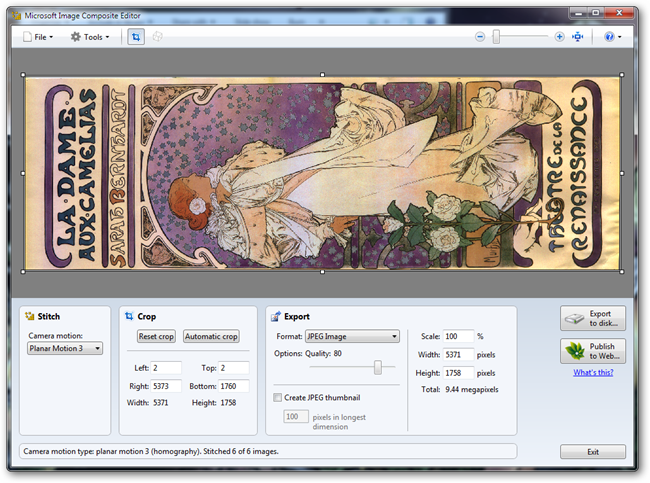
Task: Click the Left crop value field
Action: (166, 368)
